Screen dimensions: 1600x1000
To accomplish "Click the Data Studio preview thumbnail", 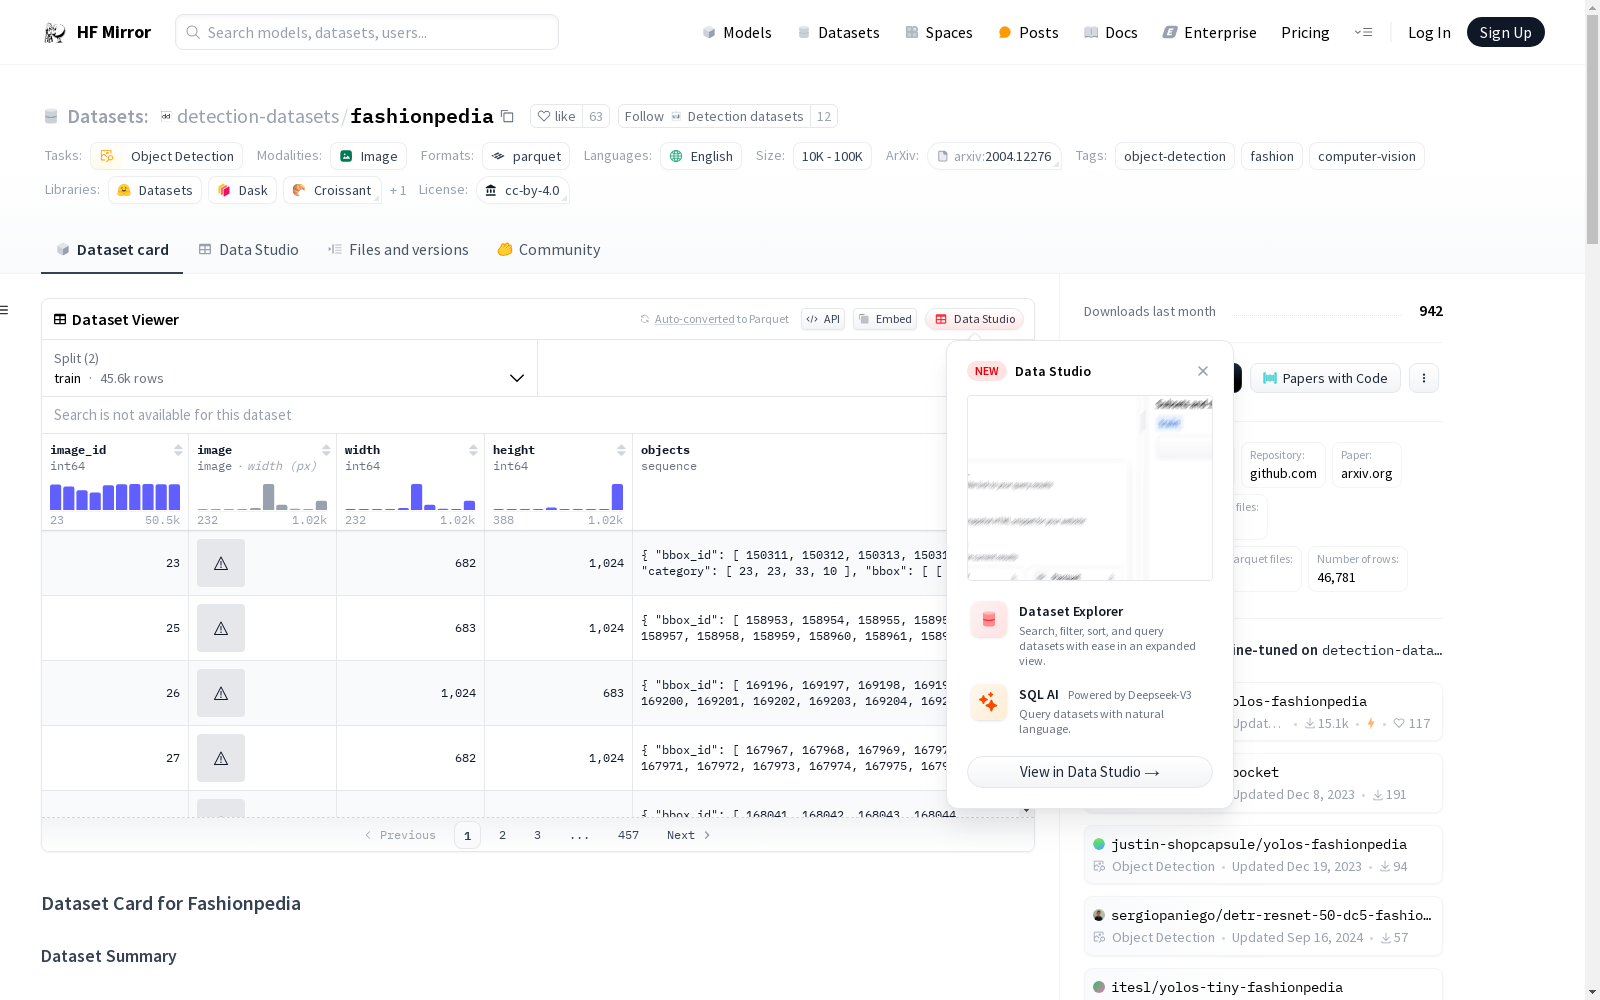I will point(1090,488).
